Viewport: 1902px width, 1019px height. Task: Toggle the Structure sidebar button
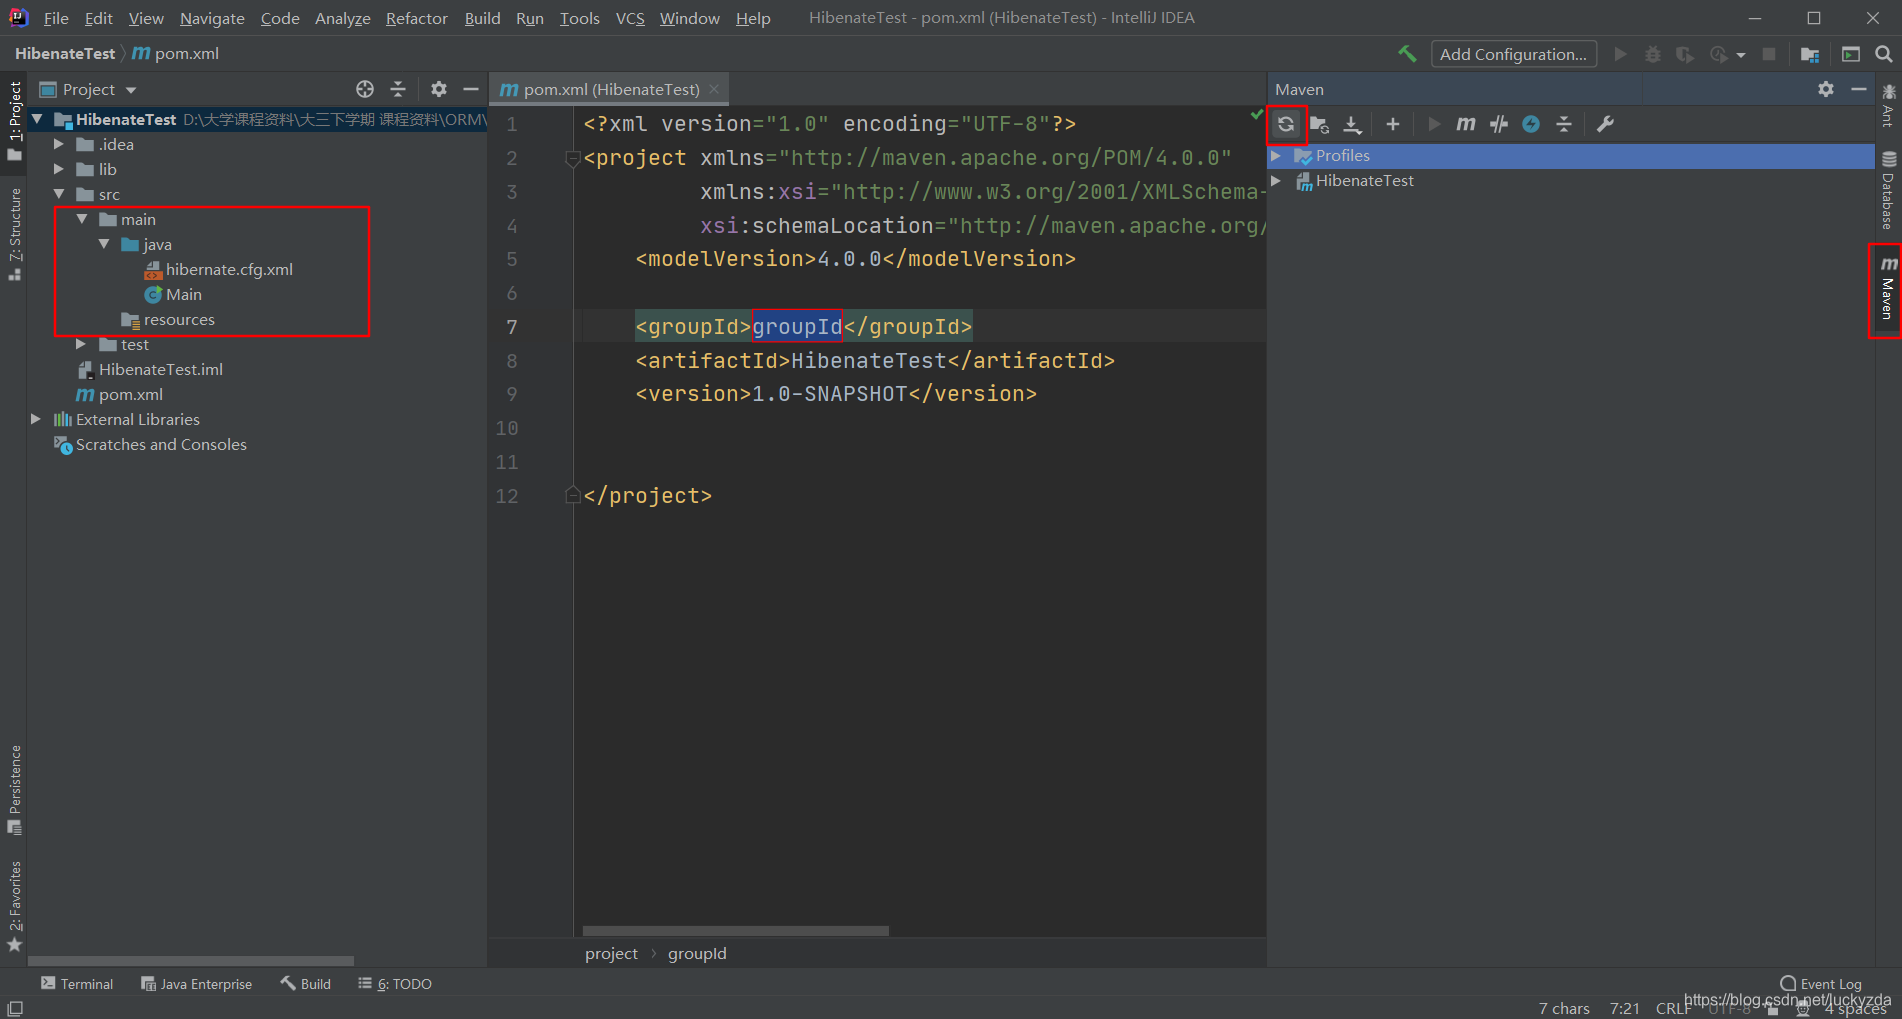(14, 233)
